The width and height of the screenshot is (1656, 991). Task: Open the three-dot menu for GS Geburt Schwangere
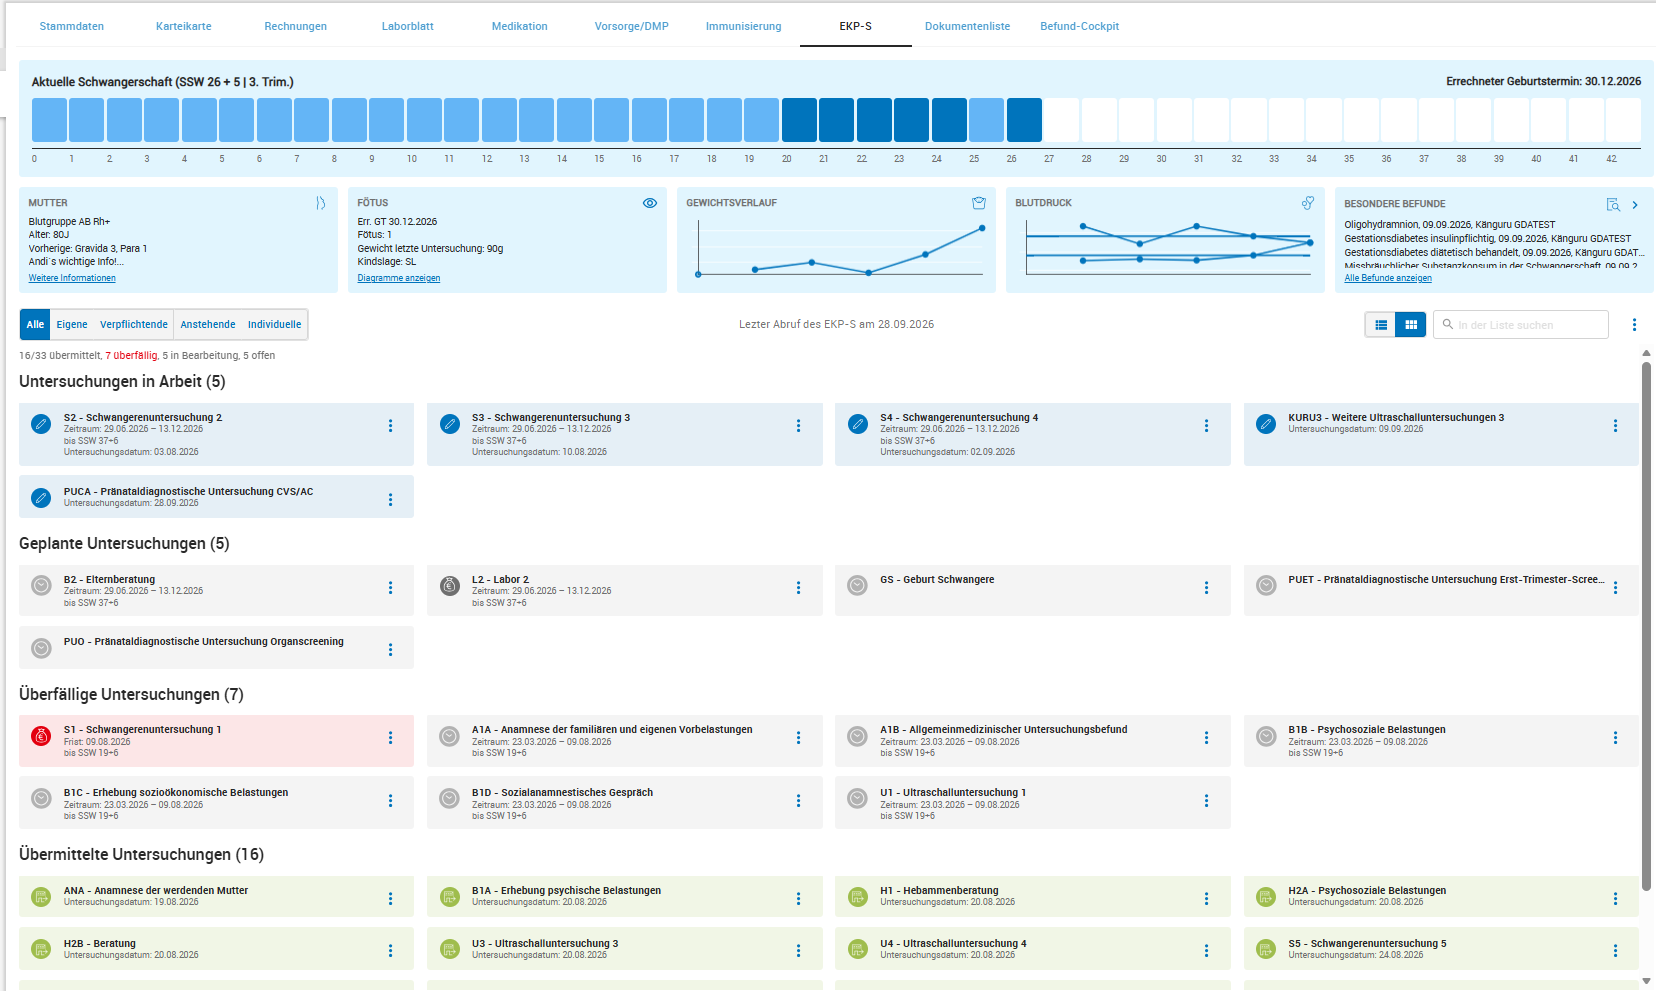tap(1206, 588)
